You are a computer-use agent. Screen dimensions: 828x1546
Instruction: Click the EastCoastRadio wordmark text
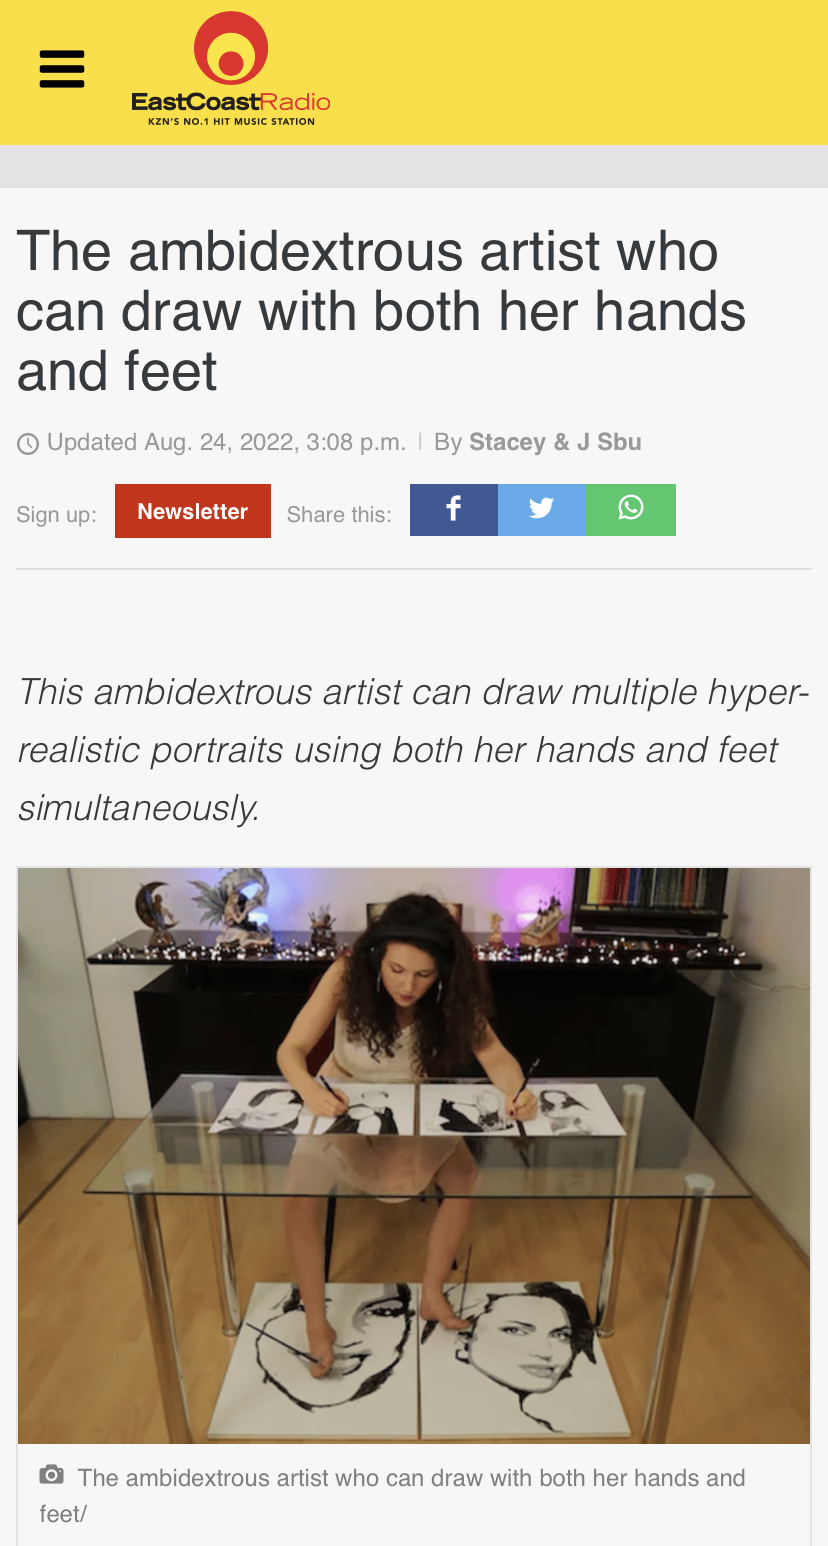(231, 101)
